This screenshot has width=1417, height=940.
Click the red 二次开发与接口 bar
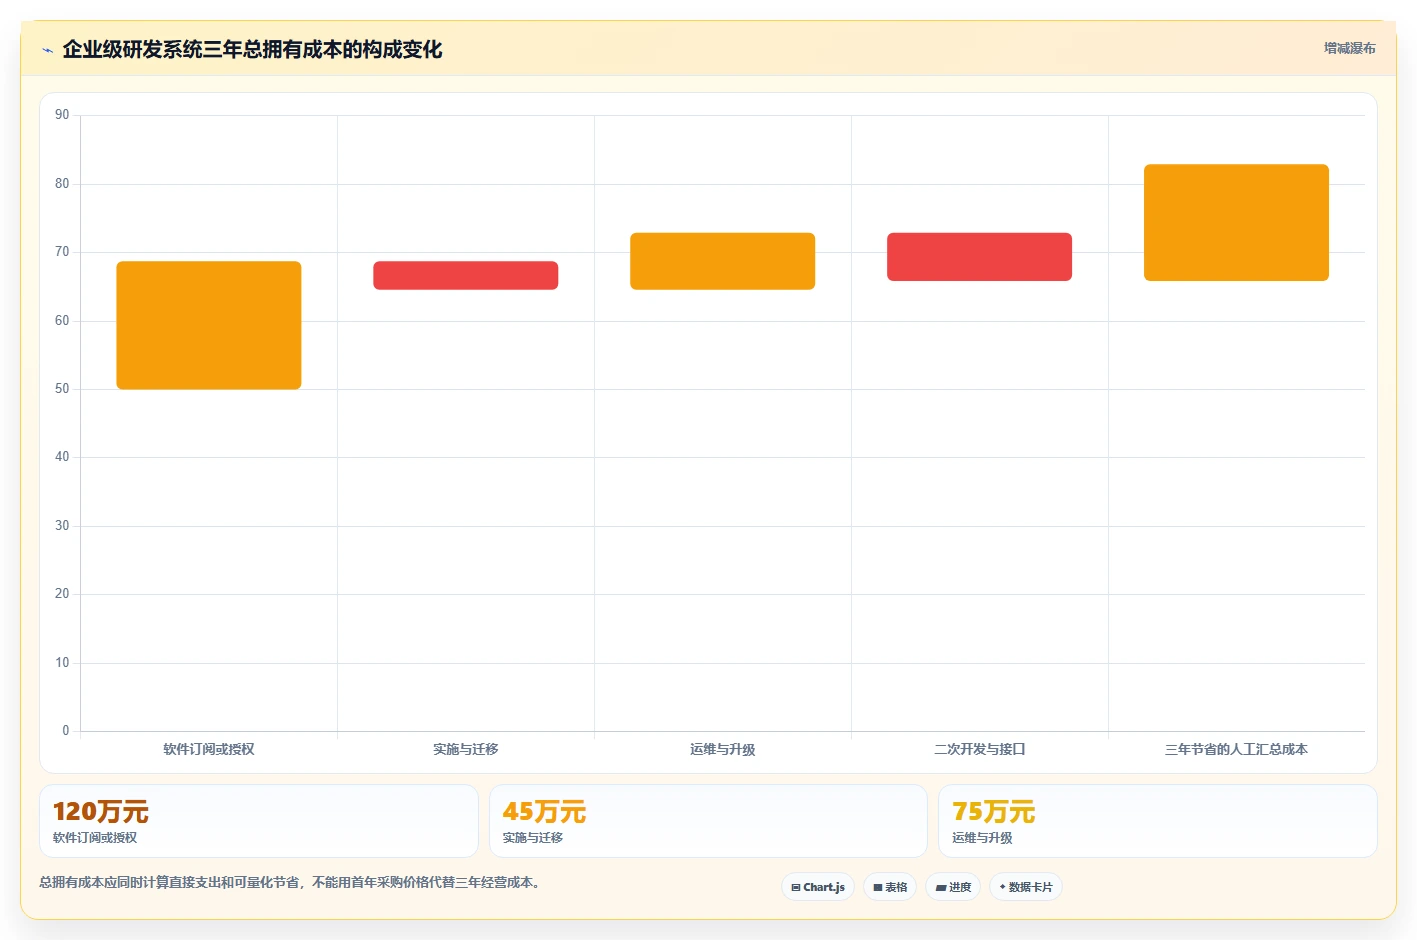980,257
